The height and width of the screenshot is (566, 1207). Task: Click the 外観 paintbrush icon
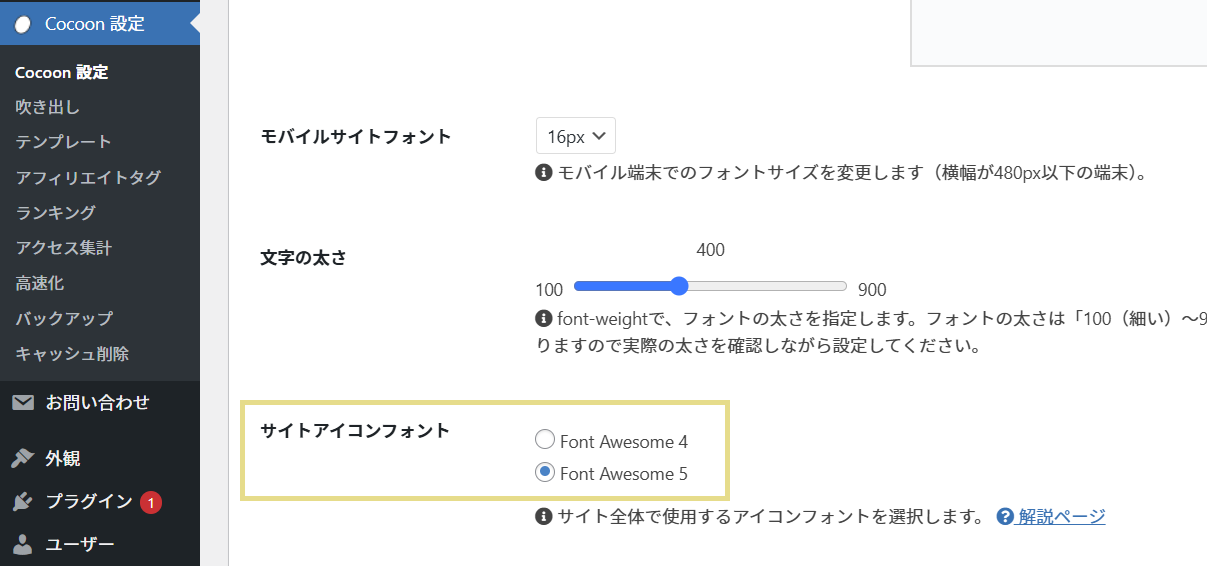[23, 459]
